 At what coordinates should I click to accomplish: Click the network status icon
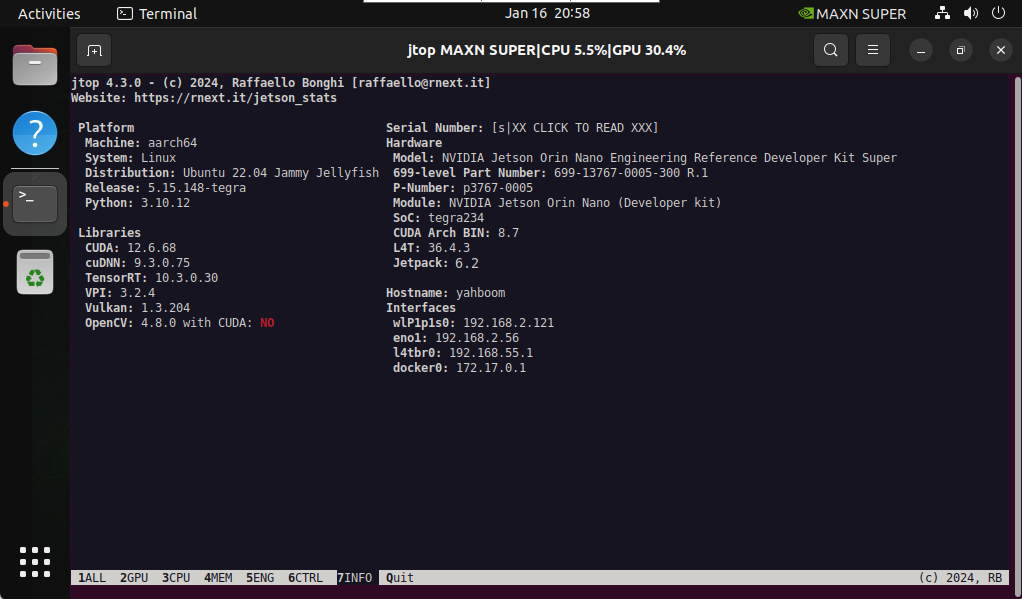942,14
